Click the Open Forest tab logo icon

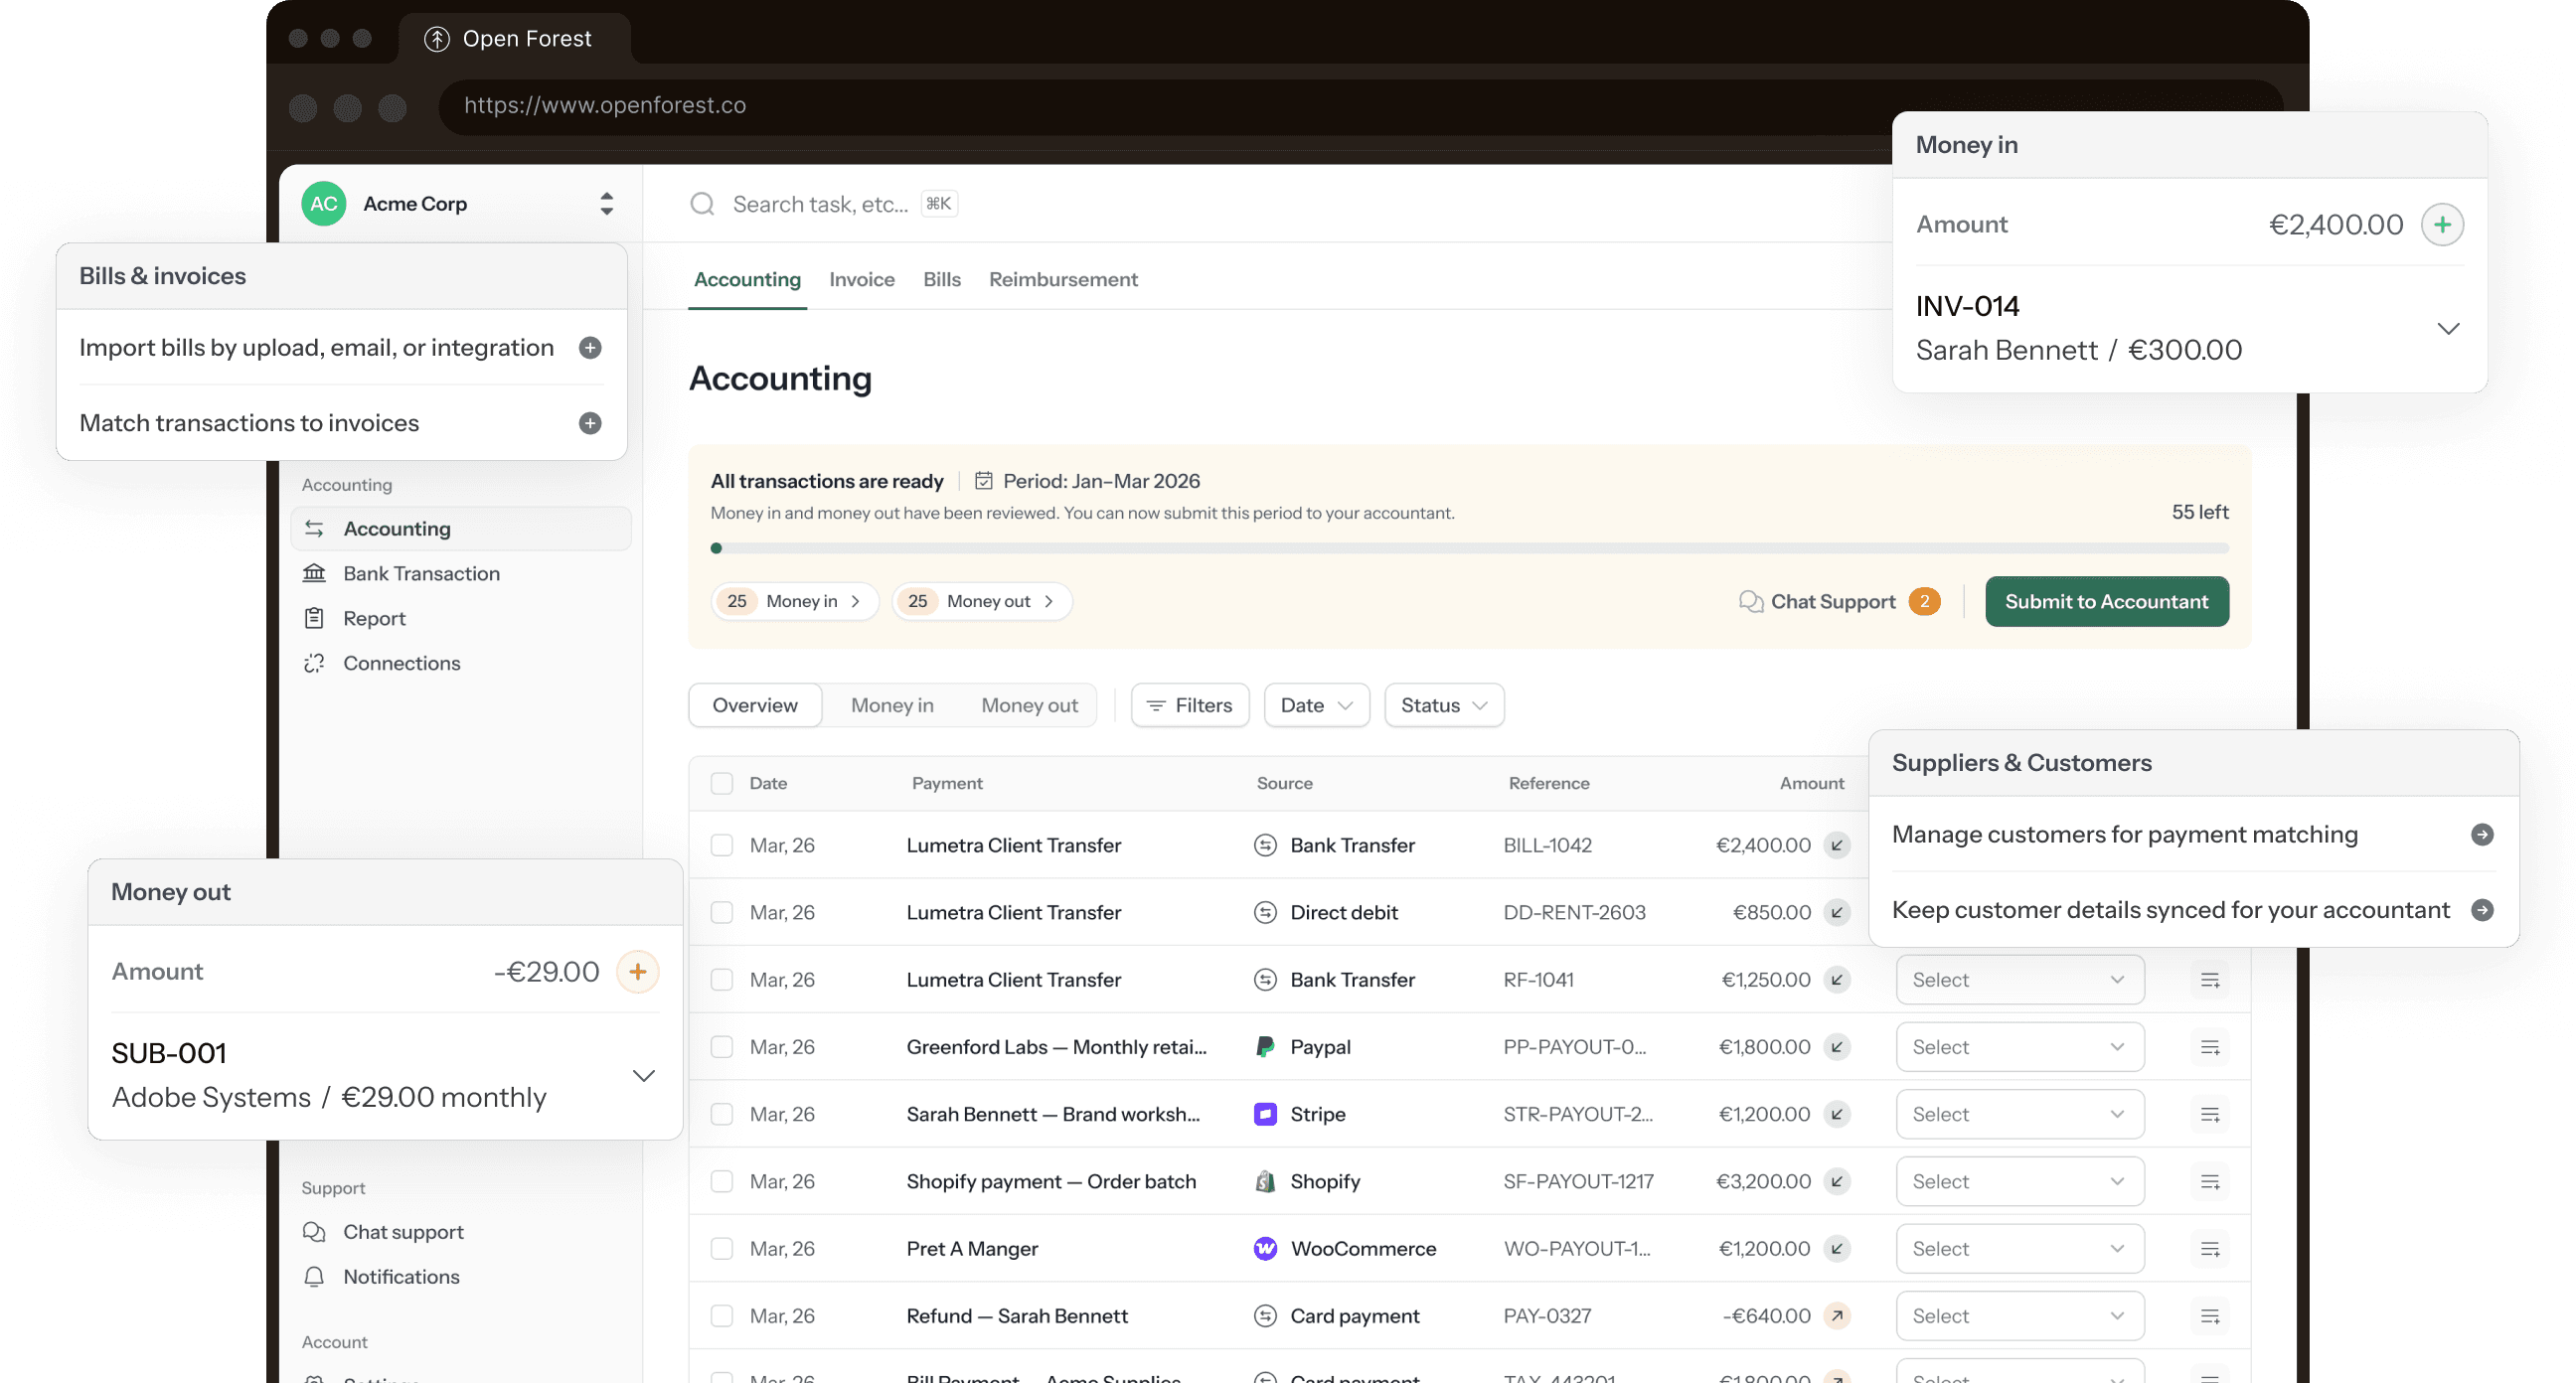click(x=436, y=39)
